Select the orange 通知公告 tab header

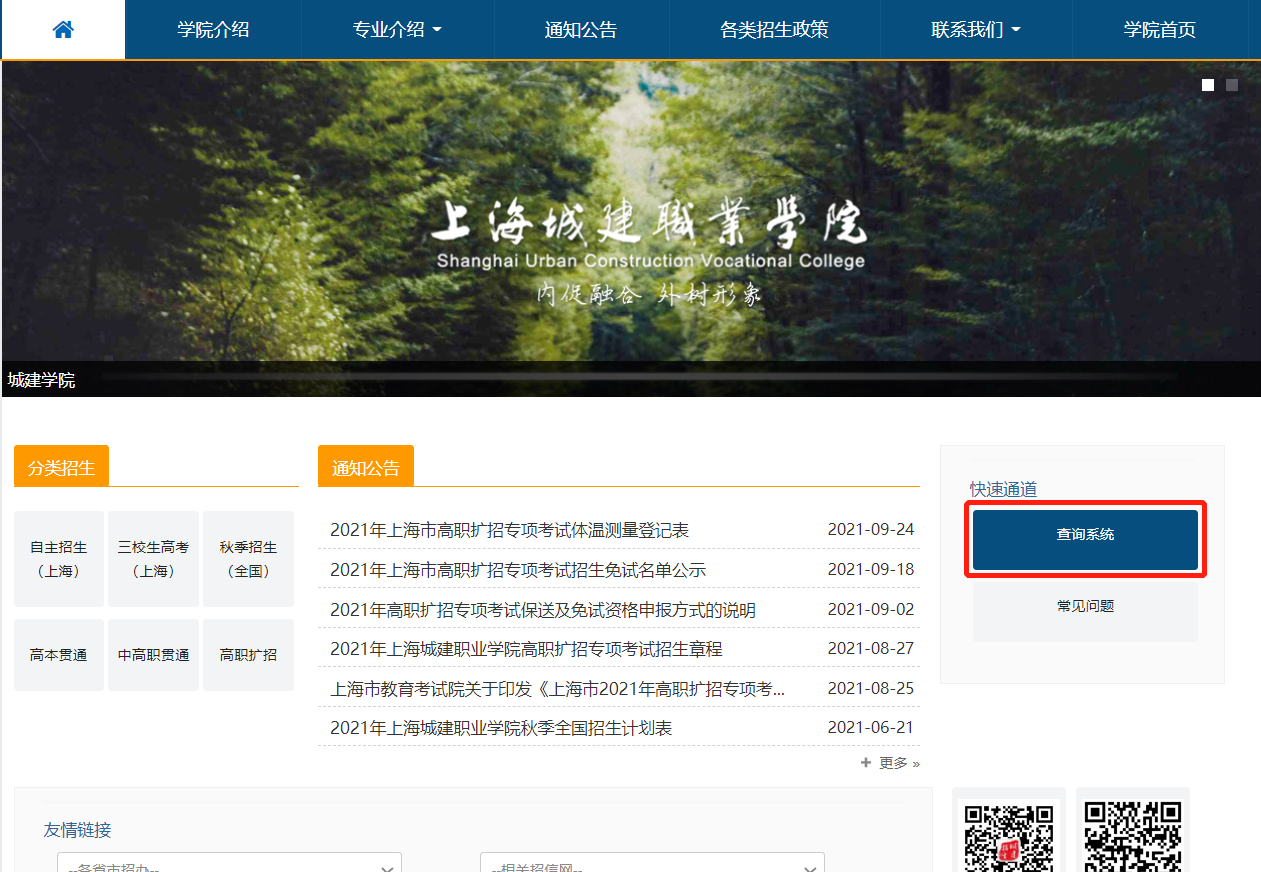366,467
